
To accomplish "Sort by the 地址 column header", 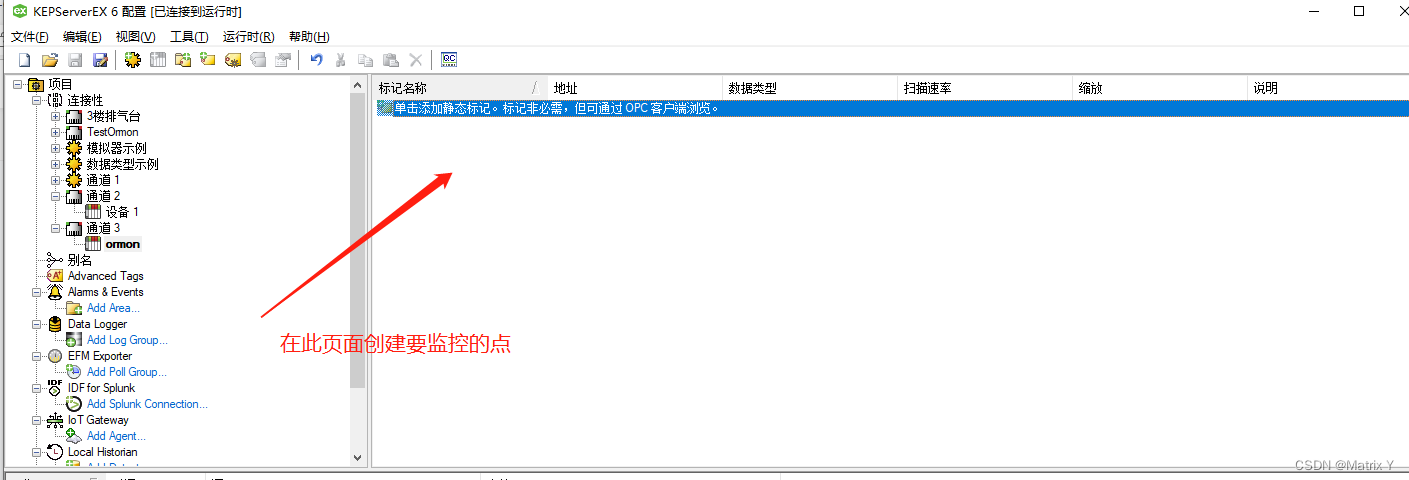I will click(636, 88).
